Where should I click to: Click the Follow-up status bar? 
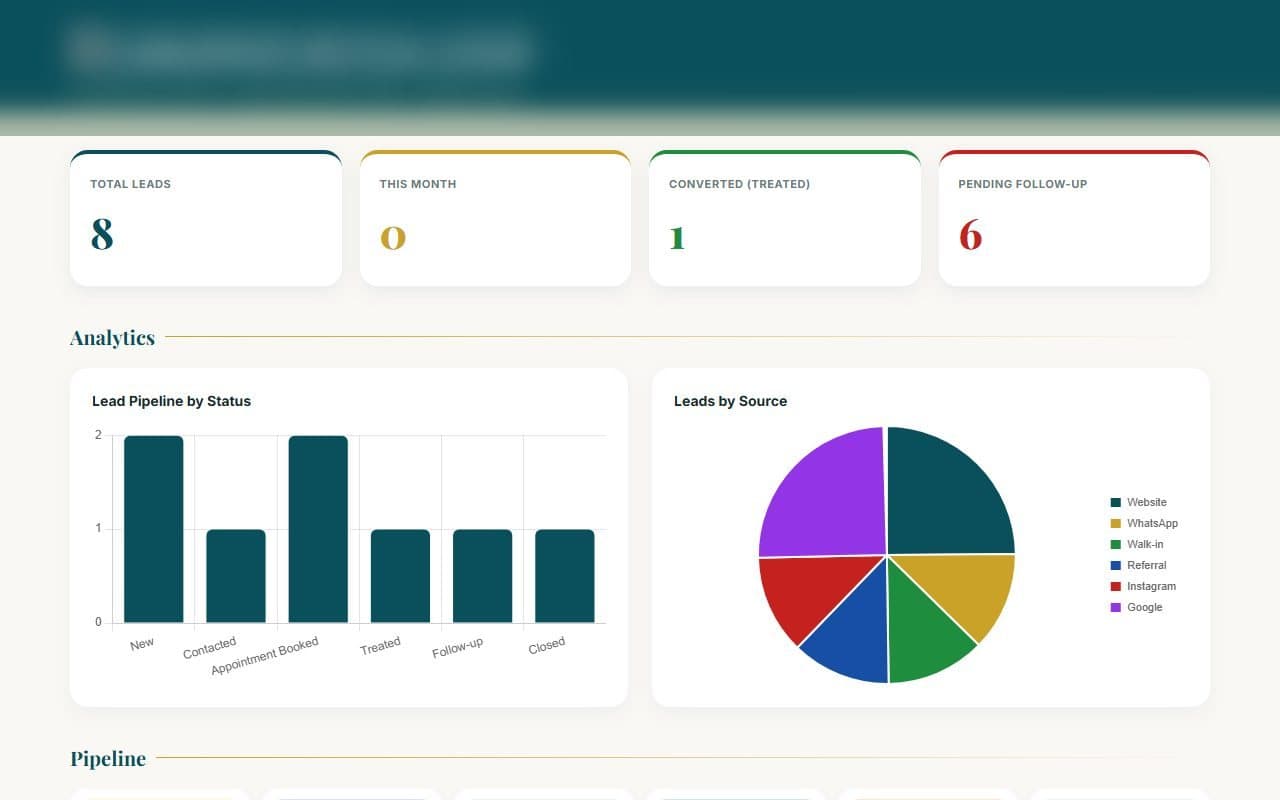[x=482, y=576]
